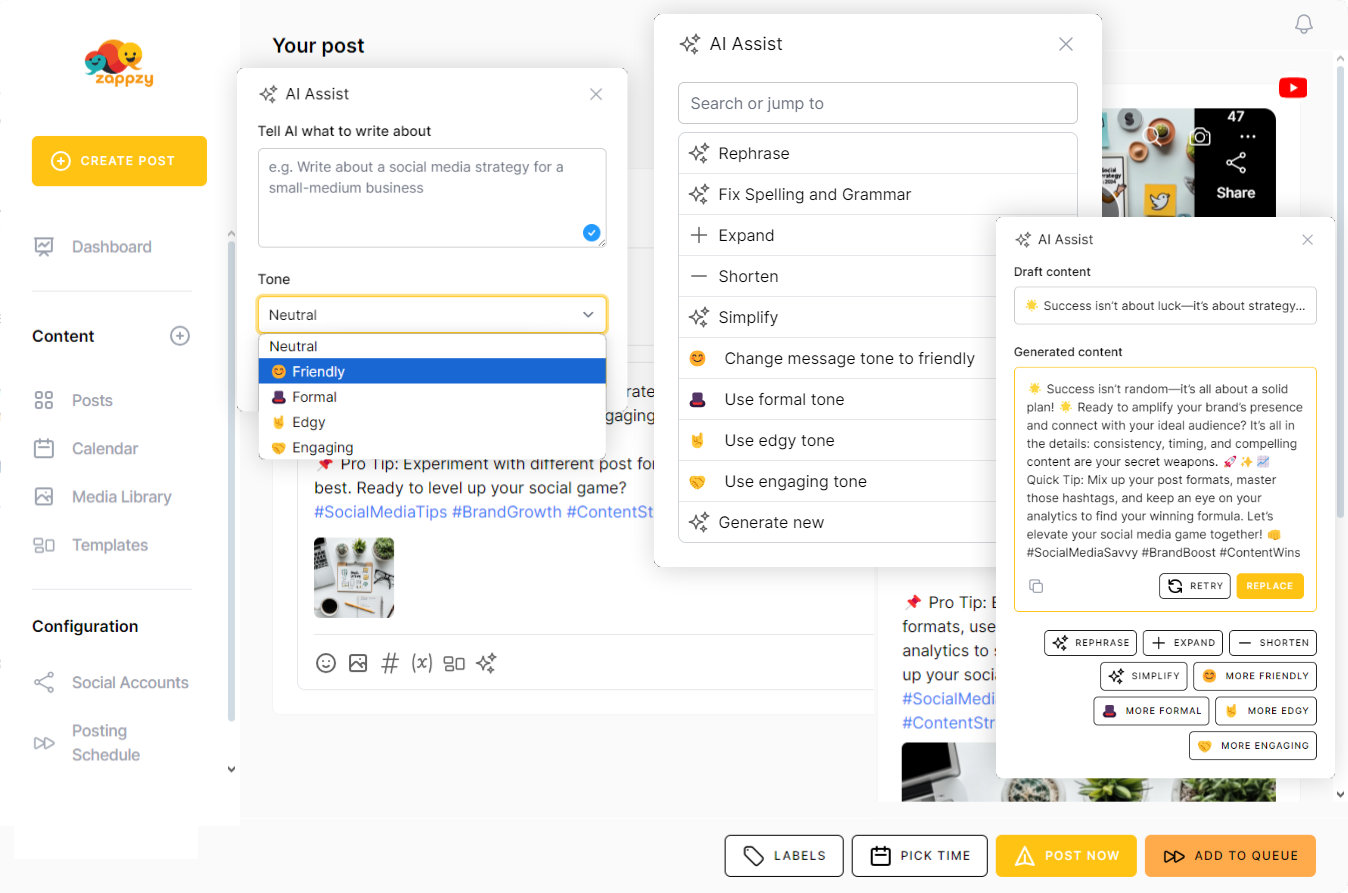Viewport: 1348px width, 893px height.
Task: Choose Friendly from the Tone list
Action: pyautogui.click(x=432, y=372)
